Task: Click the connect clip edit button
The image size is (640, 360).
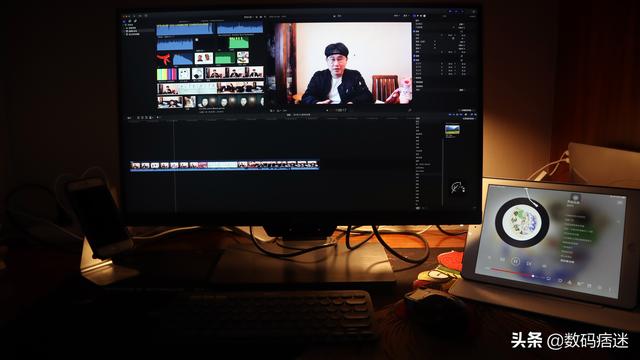Action: pos(138,118)
